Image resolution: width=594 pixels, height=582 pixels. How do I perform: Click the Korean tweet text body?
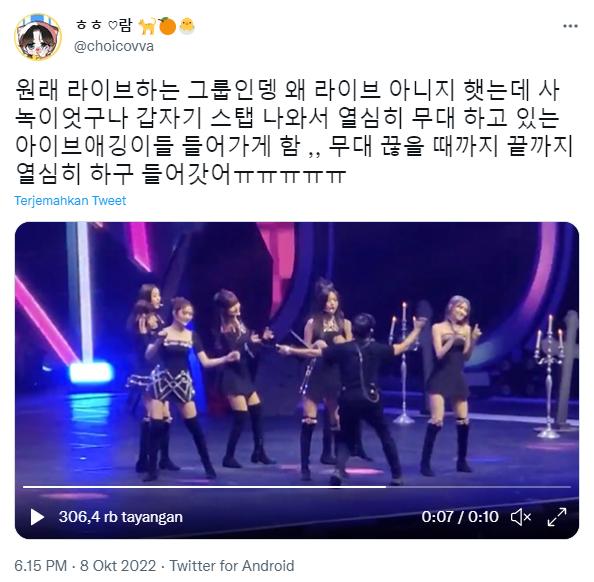[x=294, y=133]
